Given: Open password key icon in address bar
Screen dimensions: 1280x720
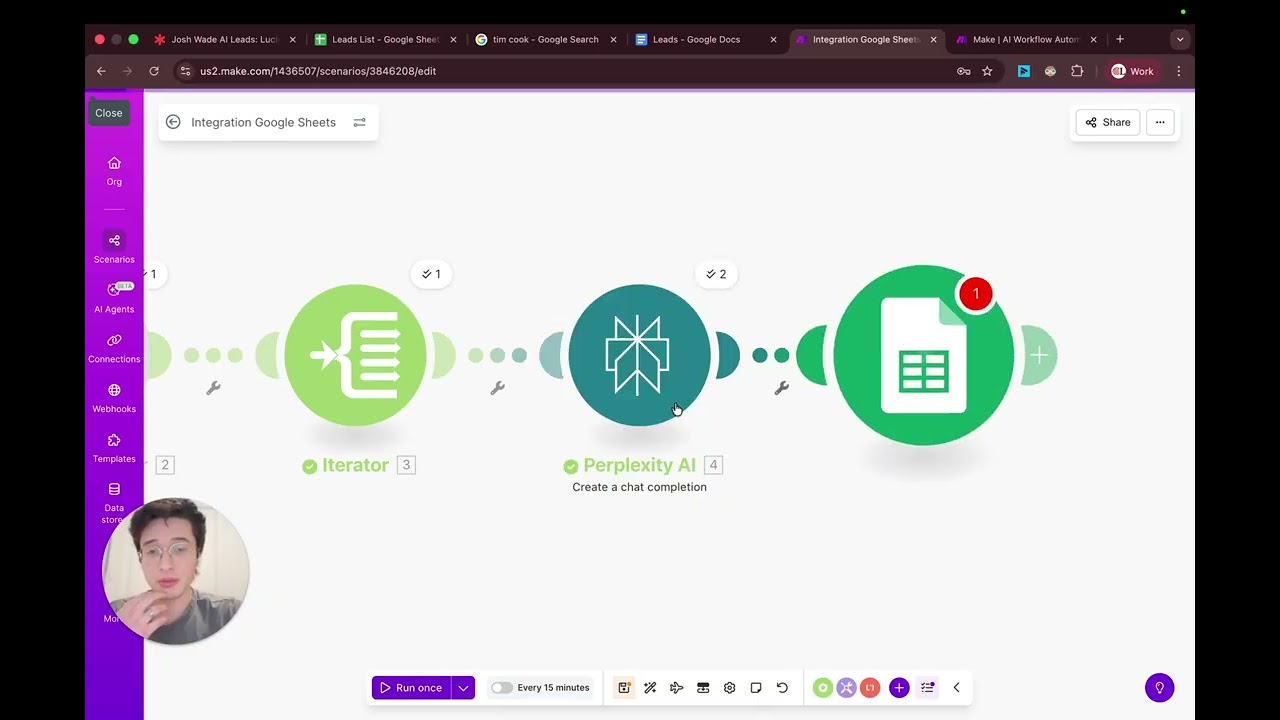Looking at the screenshot, I should click(964, 71).
